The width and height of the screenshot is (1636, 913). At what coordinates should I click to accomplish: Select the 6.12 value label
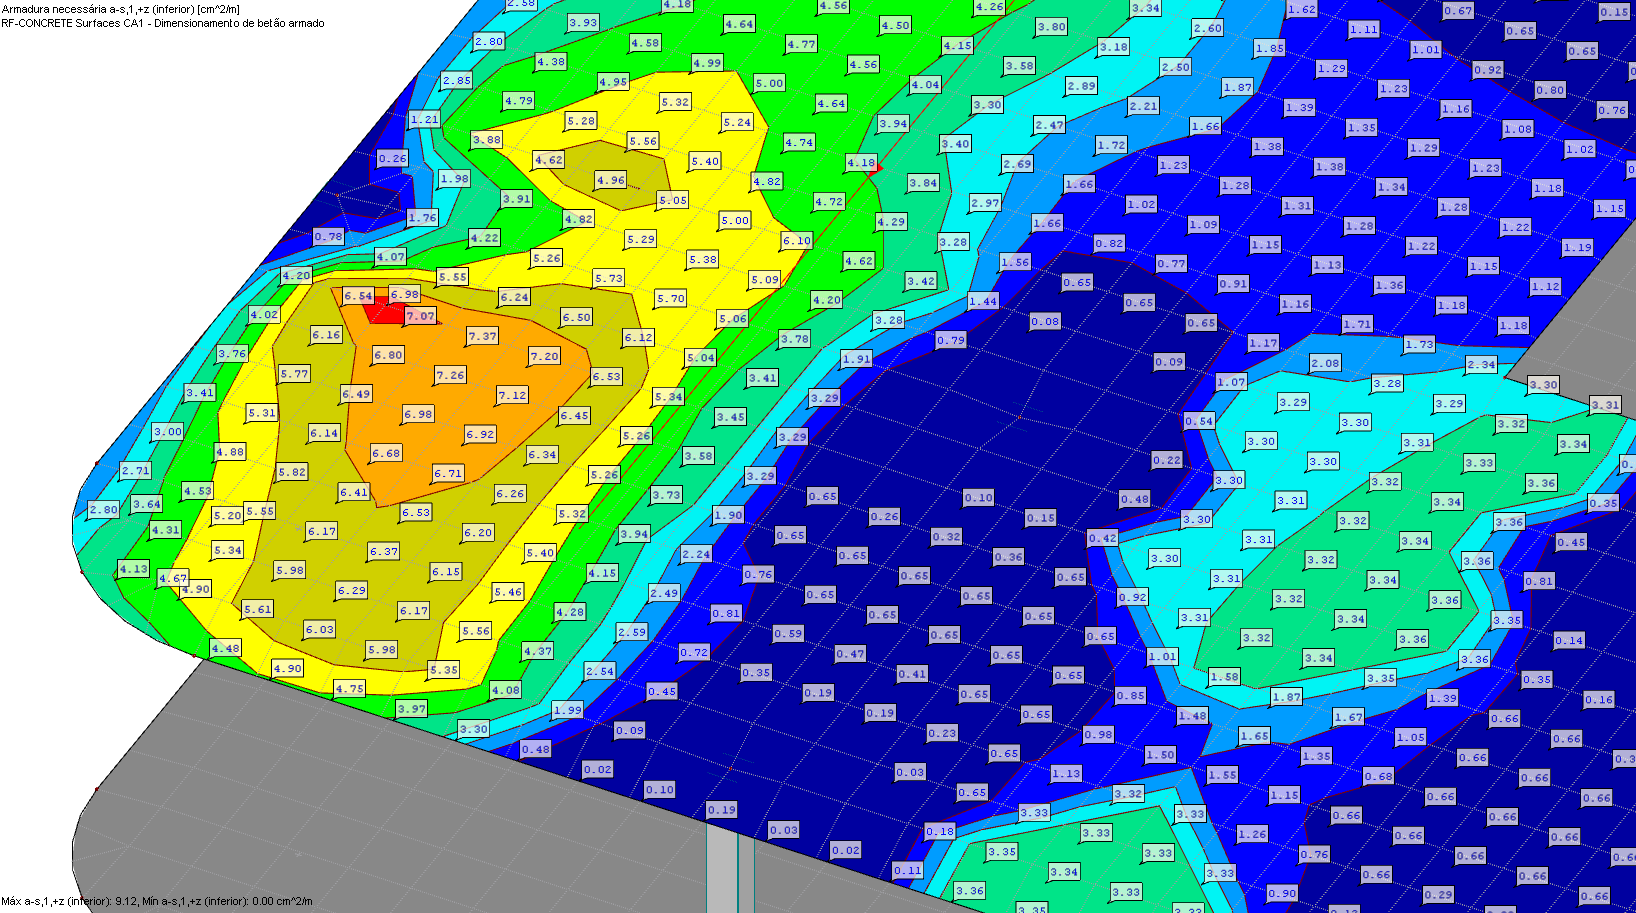coord(639,337)
